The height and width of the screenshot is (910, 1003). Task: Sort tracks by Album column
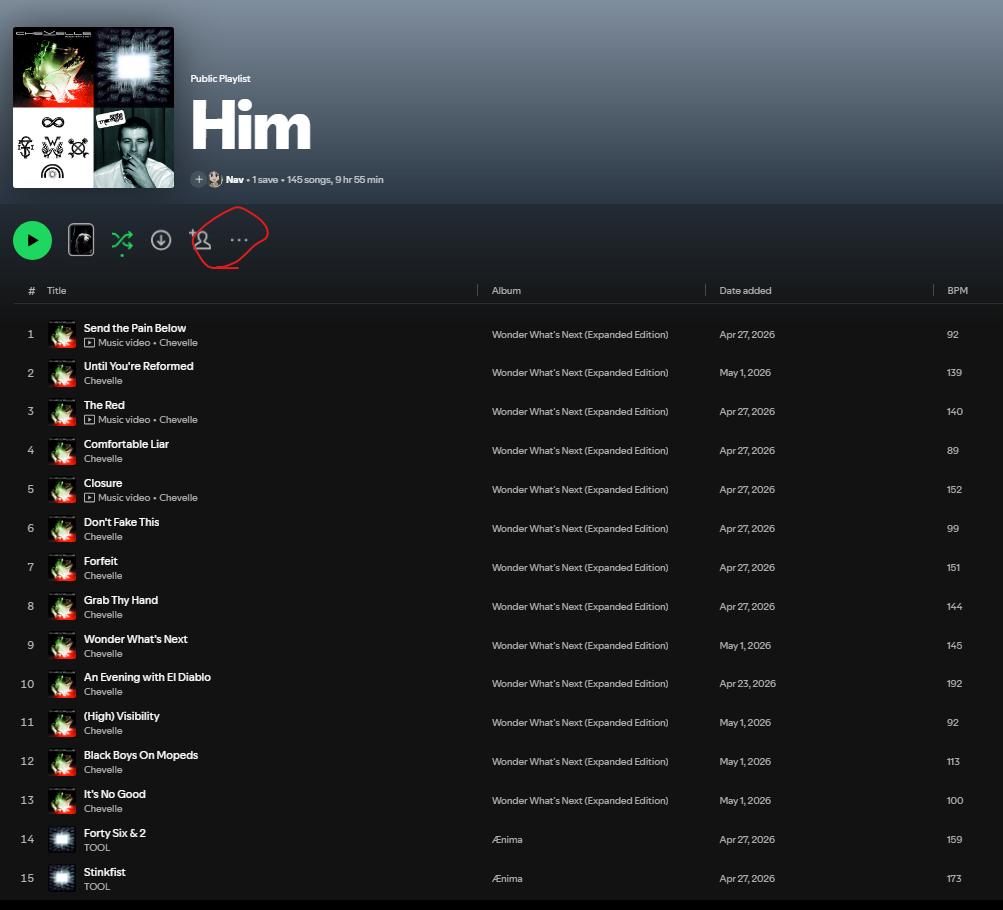pyautogui.click(x=506, y=290)
